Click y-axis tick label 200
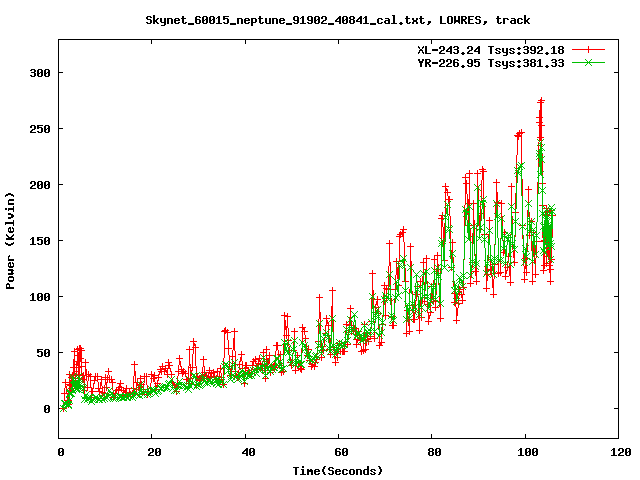Viewport: 640px width, 480px height. [40, 185]
